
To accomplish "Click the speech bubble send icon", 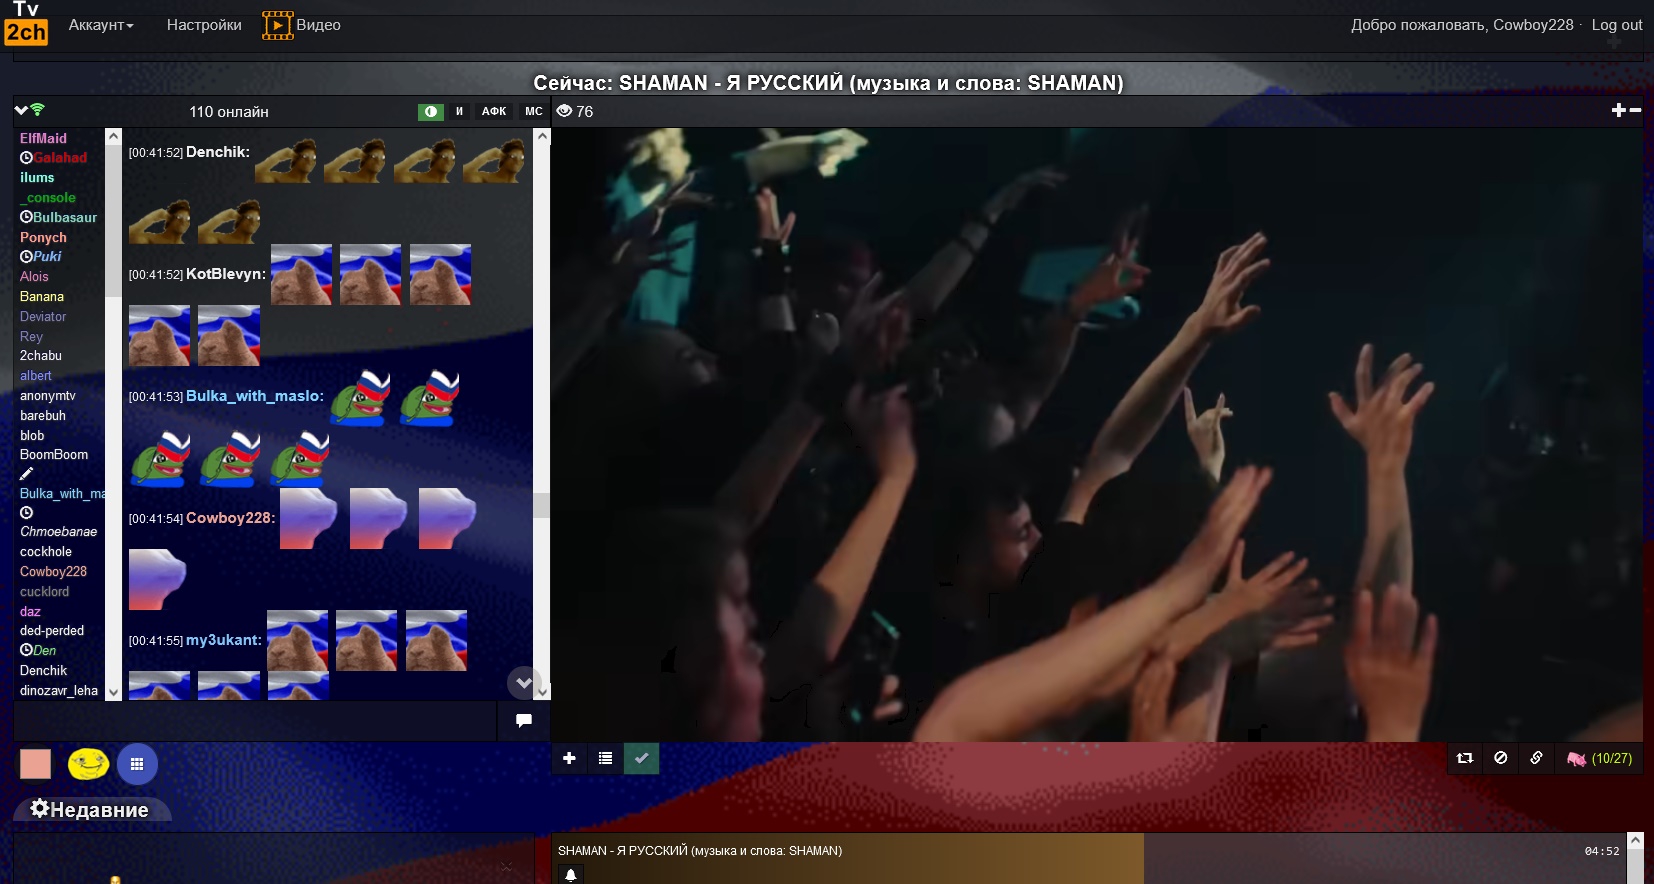I will tap(524, 721).
